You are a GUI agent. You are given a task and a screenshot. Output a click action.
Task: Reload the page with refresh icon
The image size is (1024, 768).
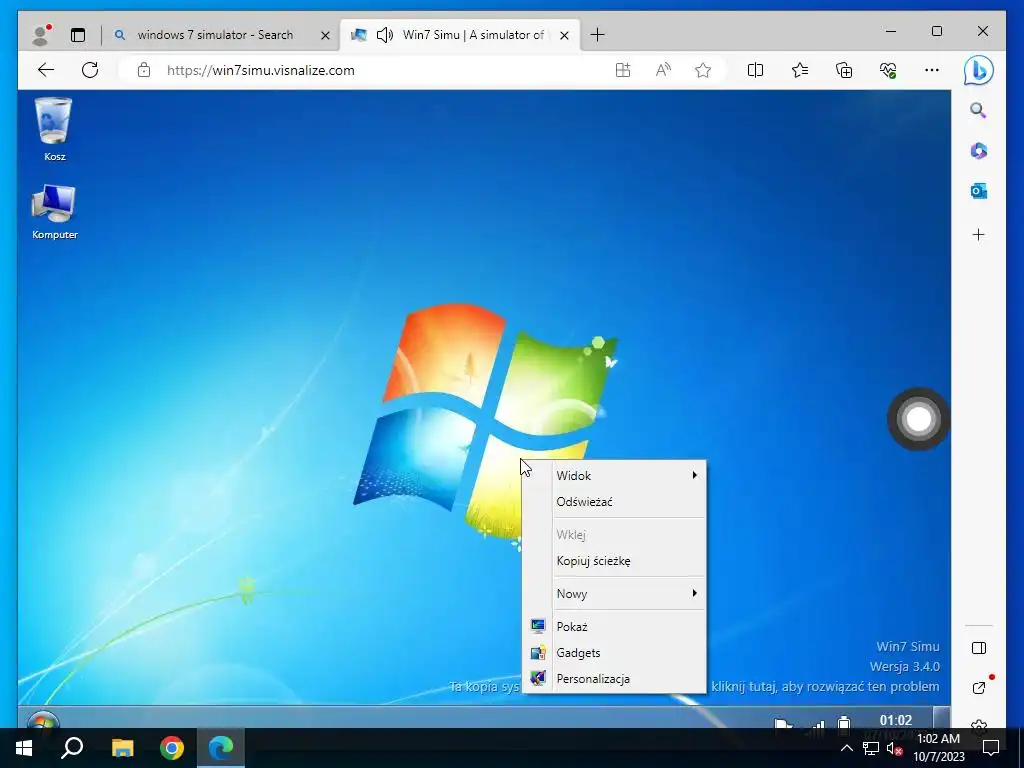click(x=90, y=70)
